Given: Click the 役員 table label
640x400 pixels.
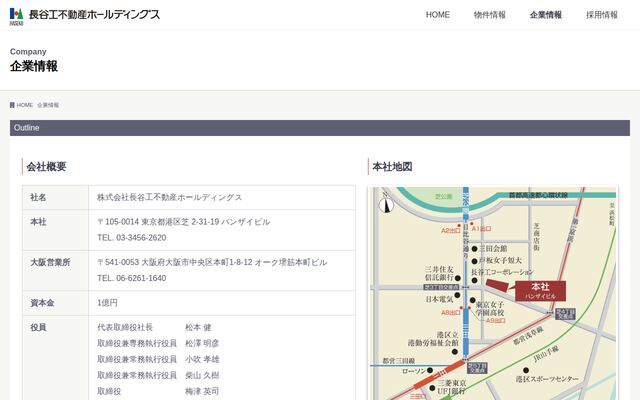Looking at the screenshot, I should 38,327.
